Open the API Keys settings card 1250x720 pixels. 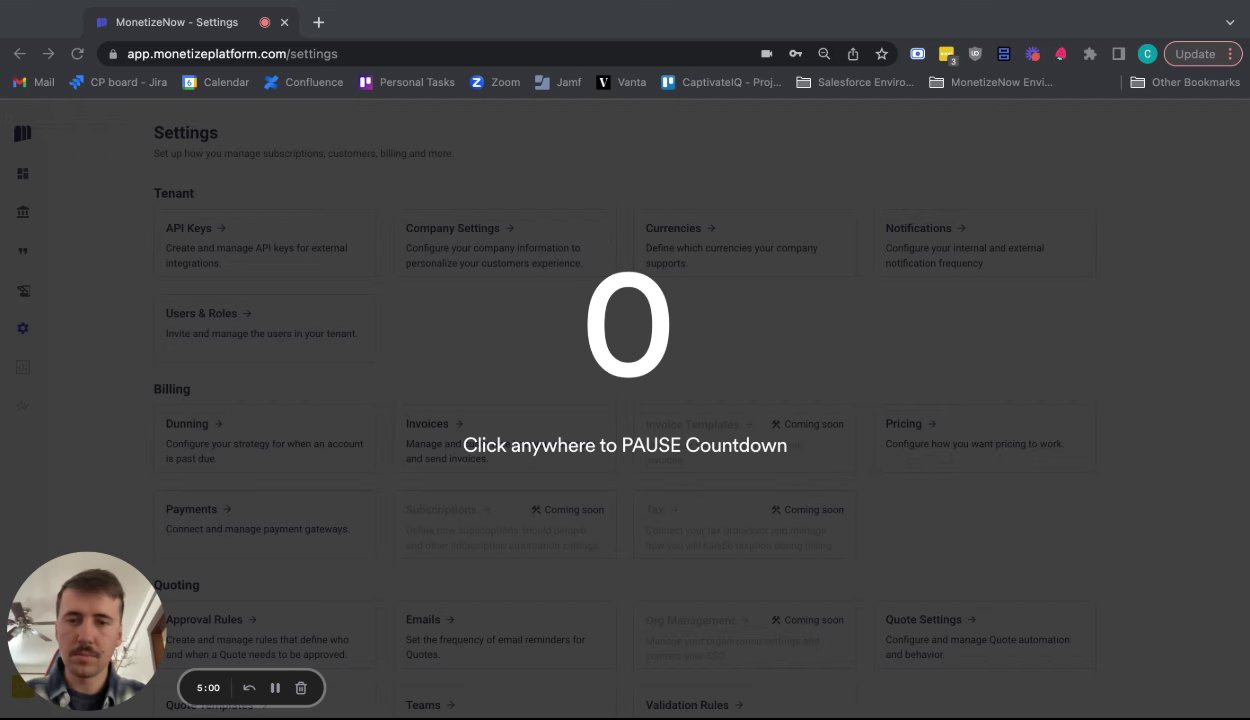pyautogui.click(x=266, y=245)
